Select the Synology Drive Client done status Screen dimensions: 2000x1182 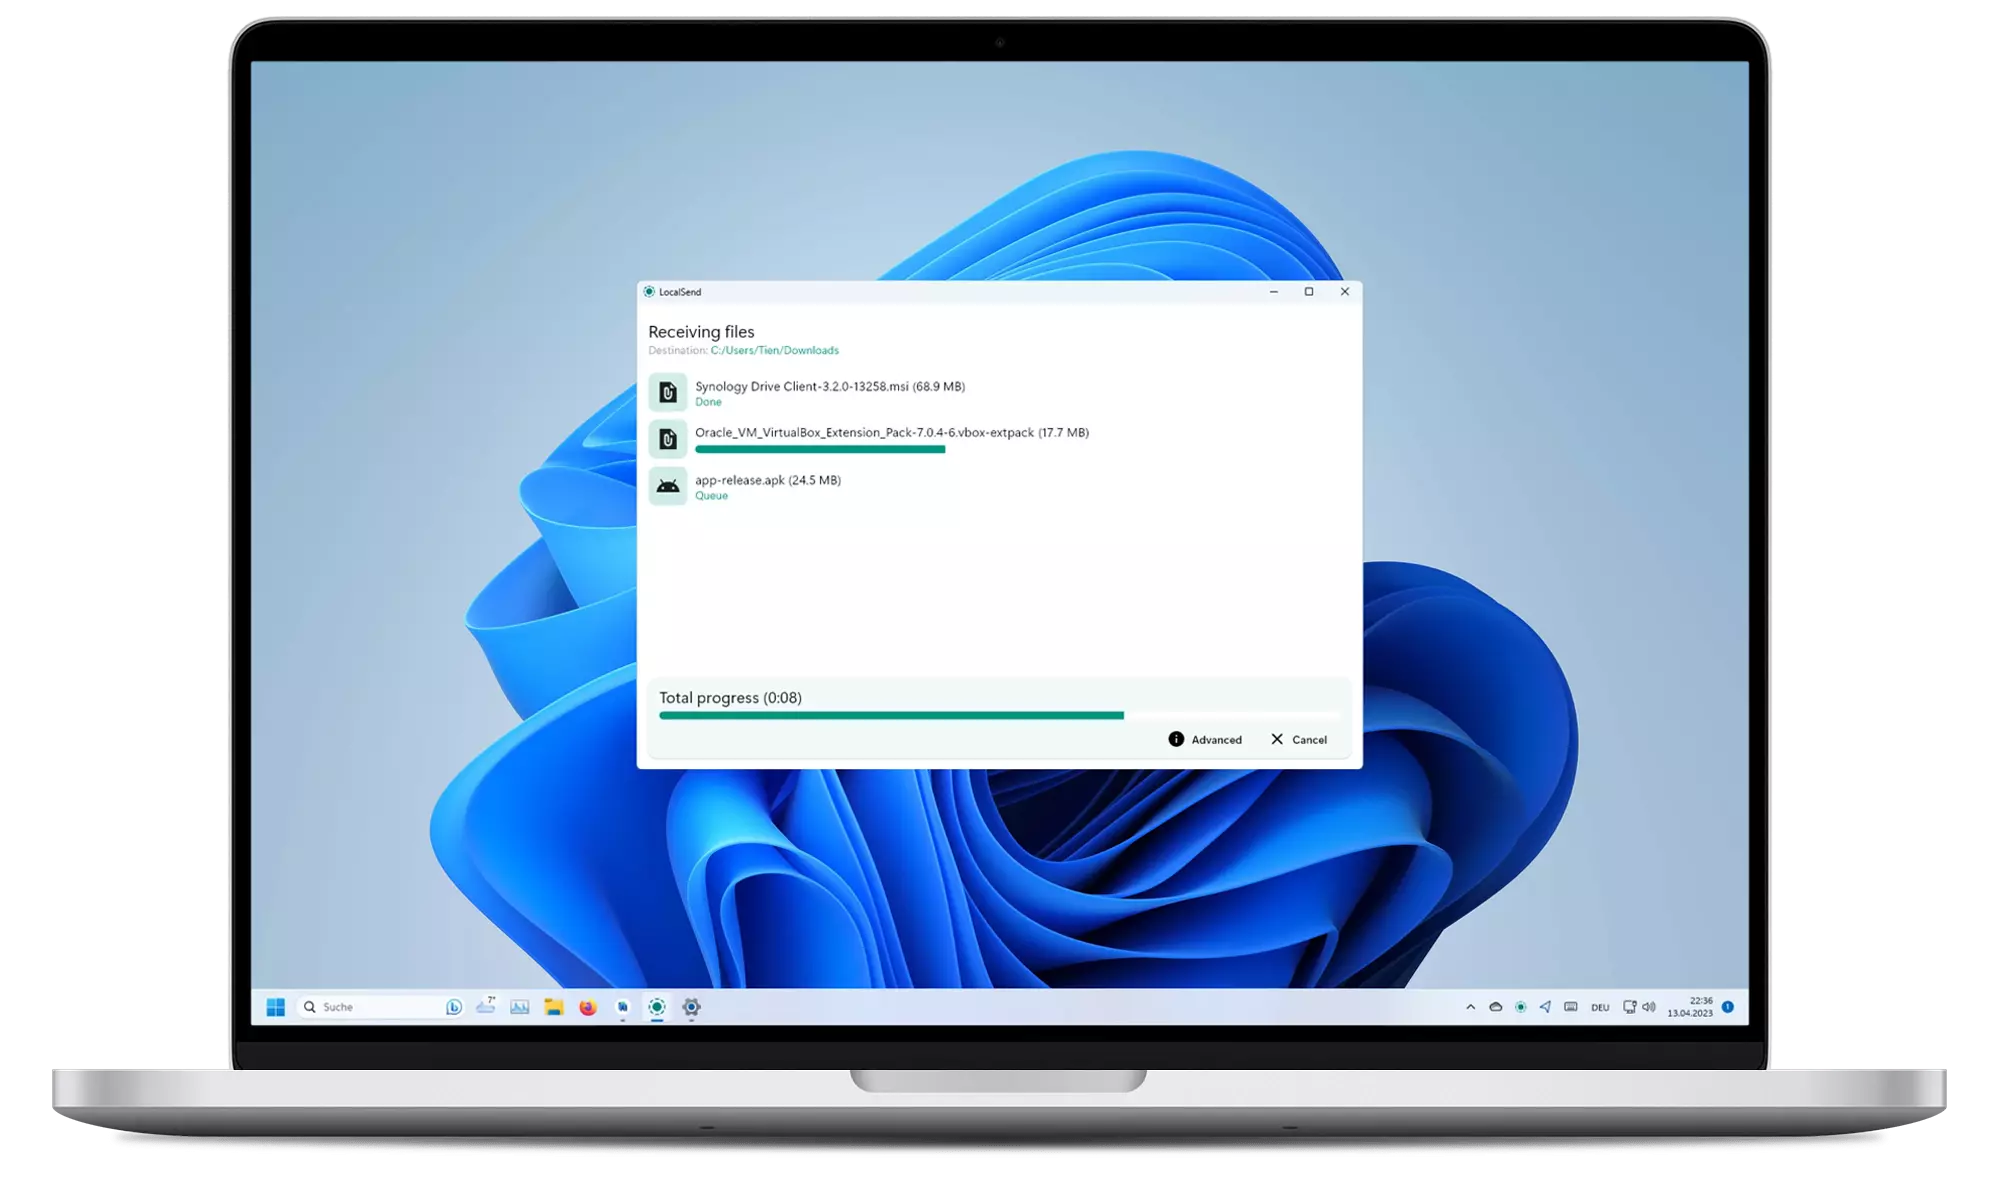tap(707, 402)
